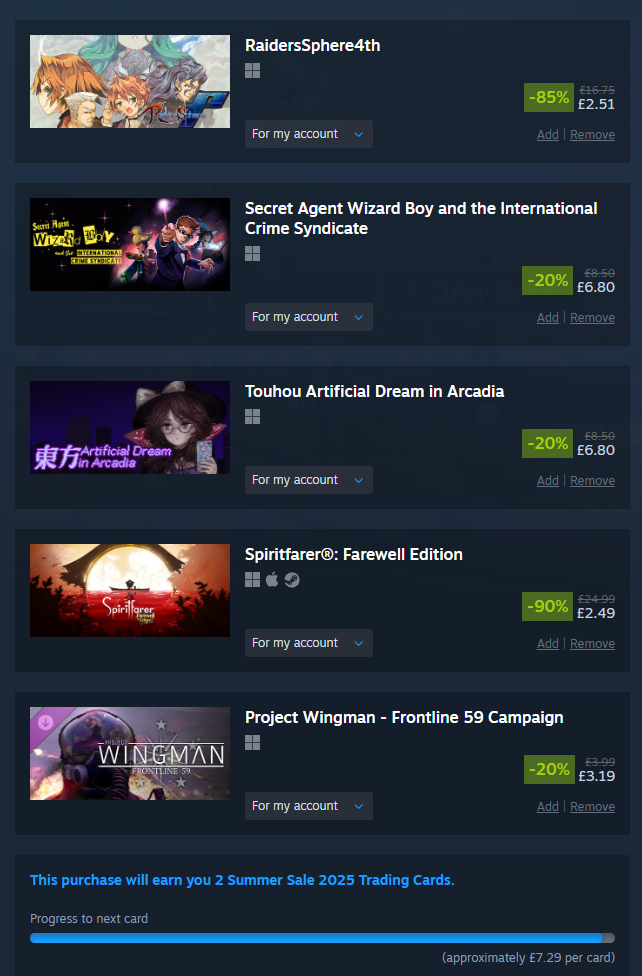Click the Windows icon under RaidersSphere4th

[252, 71]
